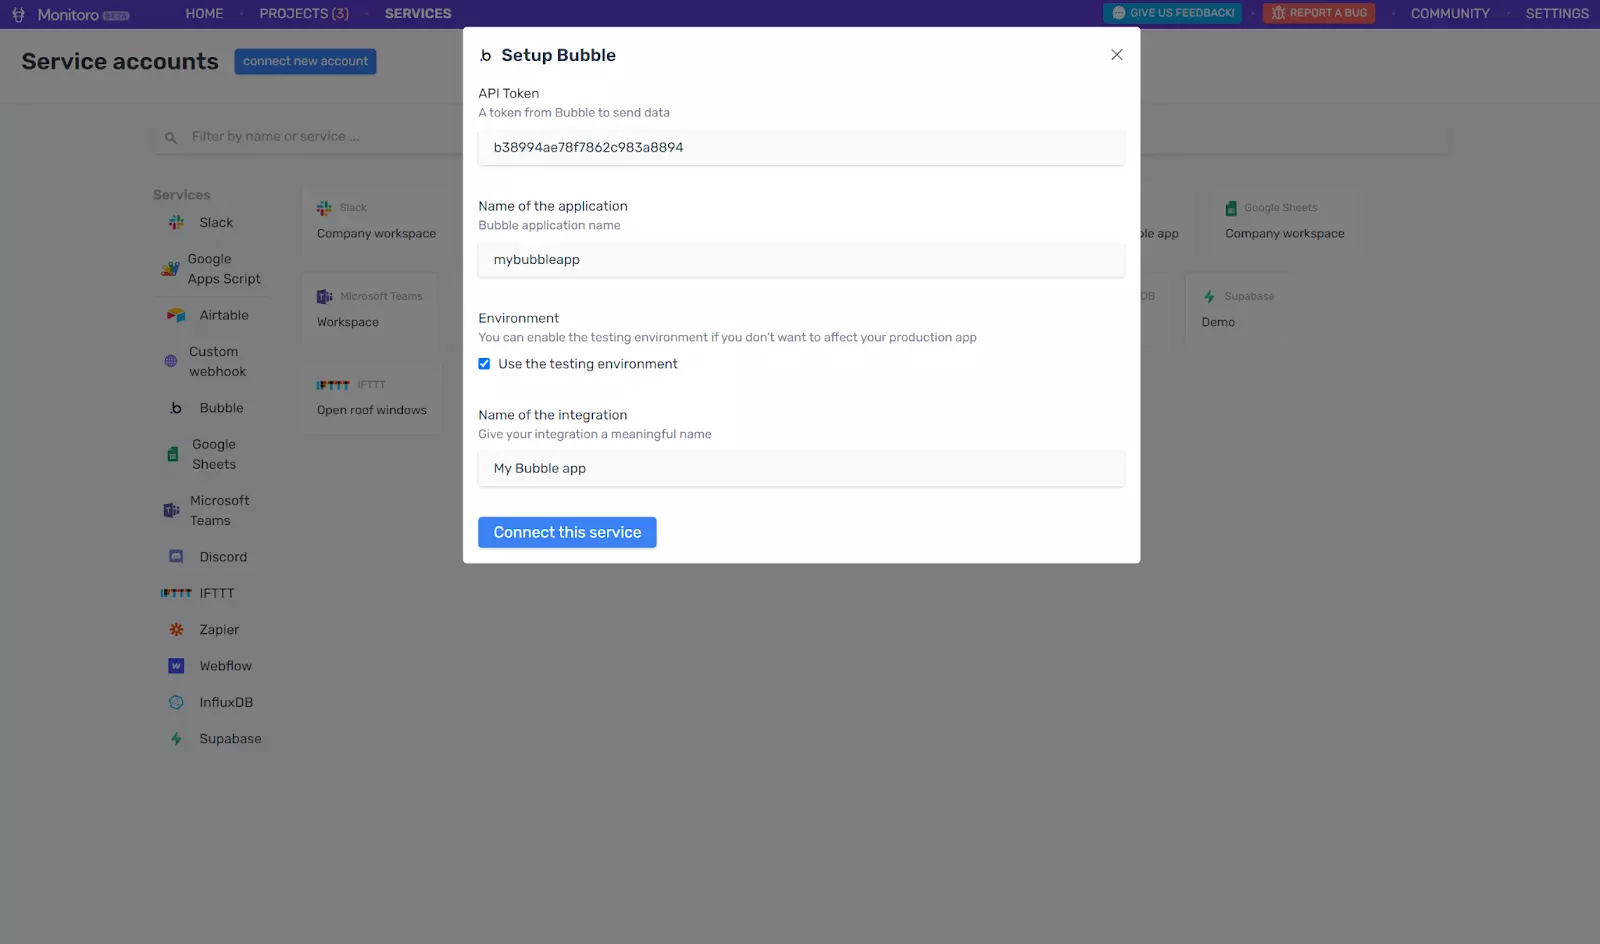Select the Zapier icon in services
This screenshot has width=1600, height=944.
click(176, 629)
